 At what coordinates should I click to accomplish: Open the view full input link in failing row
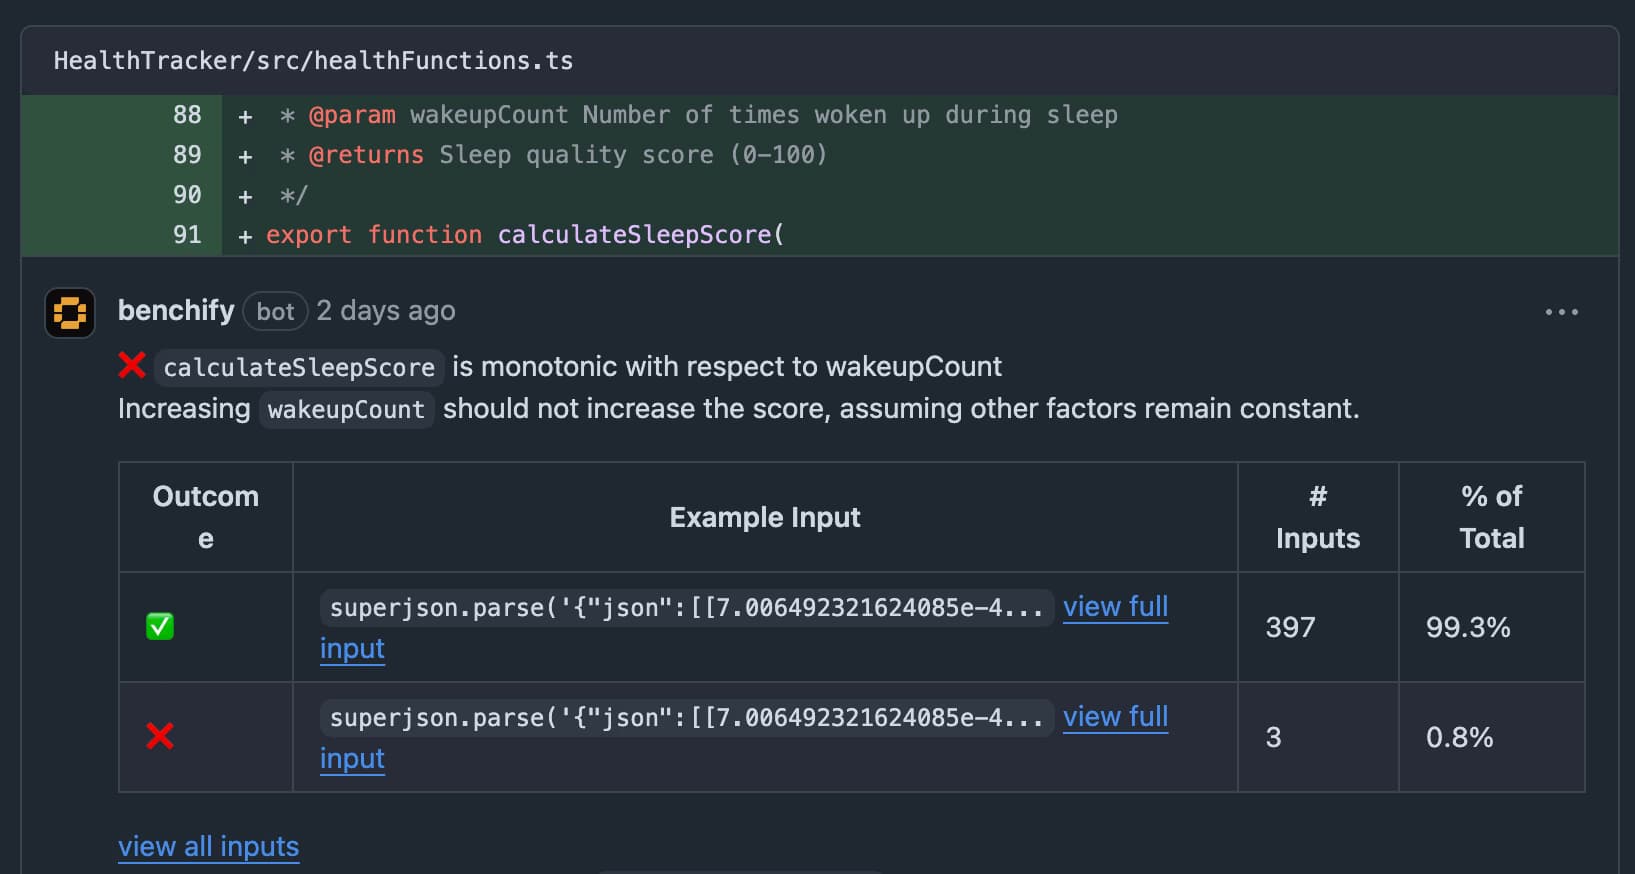(1115, 716)
